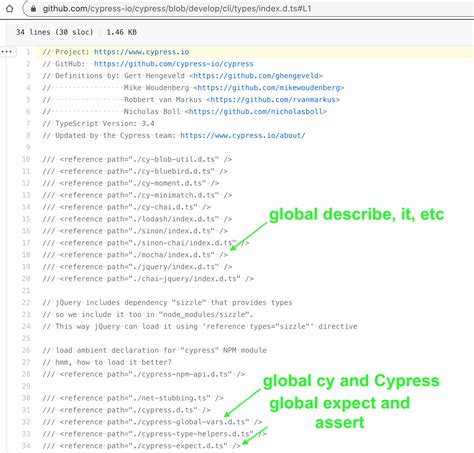Open the cypress.io/about link
474x453 pixels.
coord(243,136)
